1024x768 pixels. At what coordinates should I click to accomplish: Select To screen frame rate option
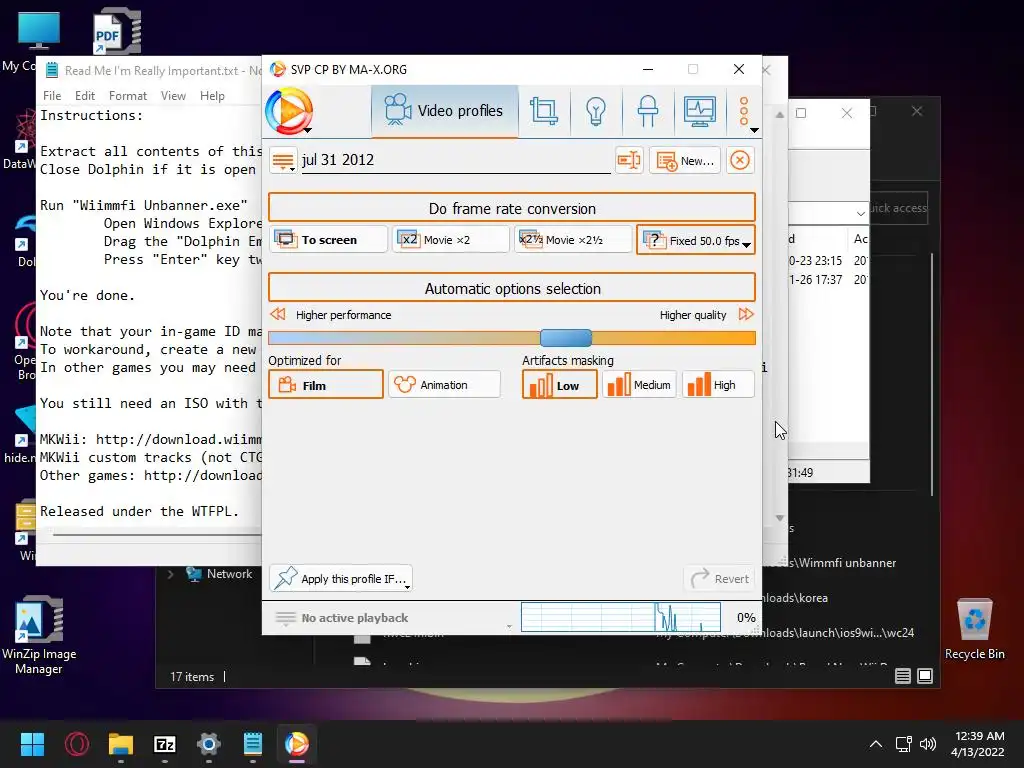[x=328, y=240]
